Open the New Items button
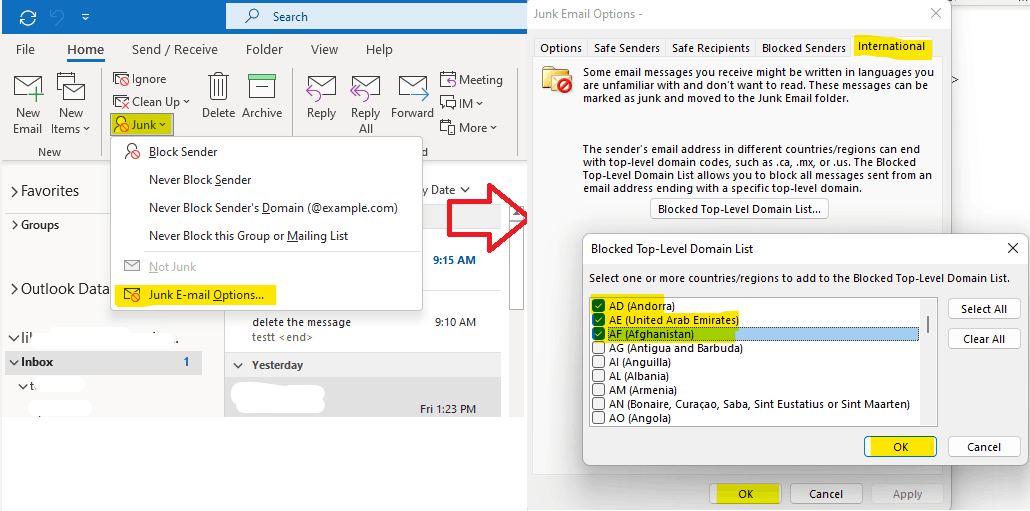The image size is (1030, 511). click(x=70, y=105)
